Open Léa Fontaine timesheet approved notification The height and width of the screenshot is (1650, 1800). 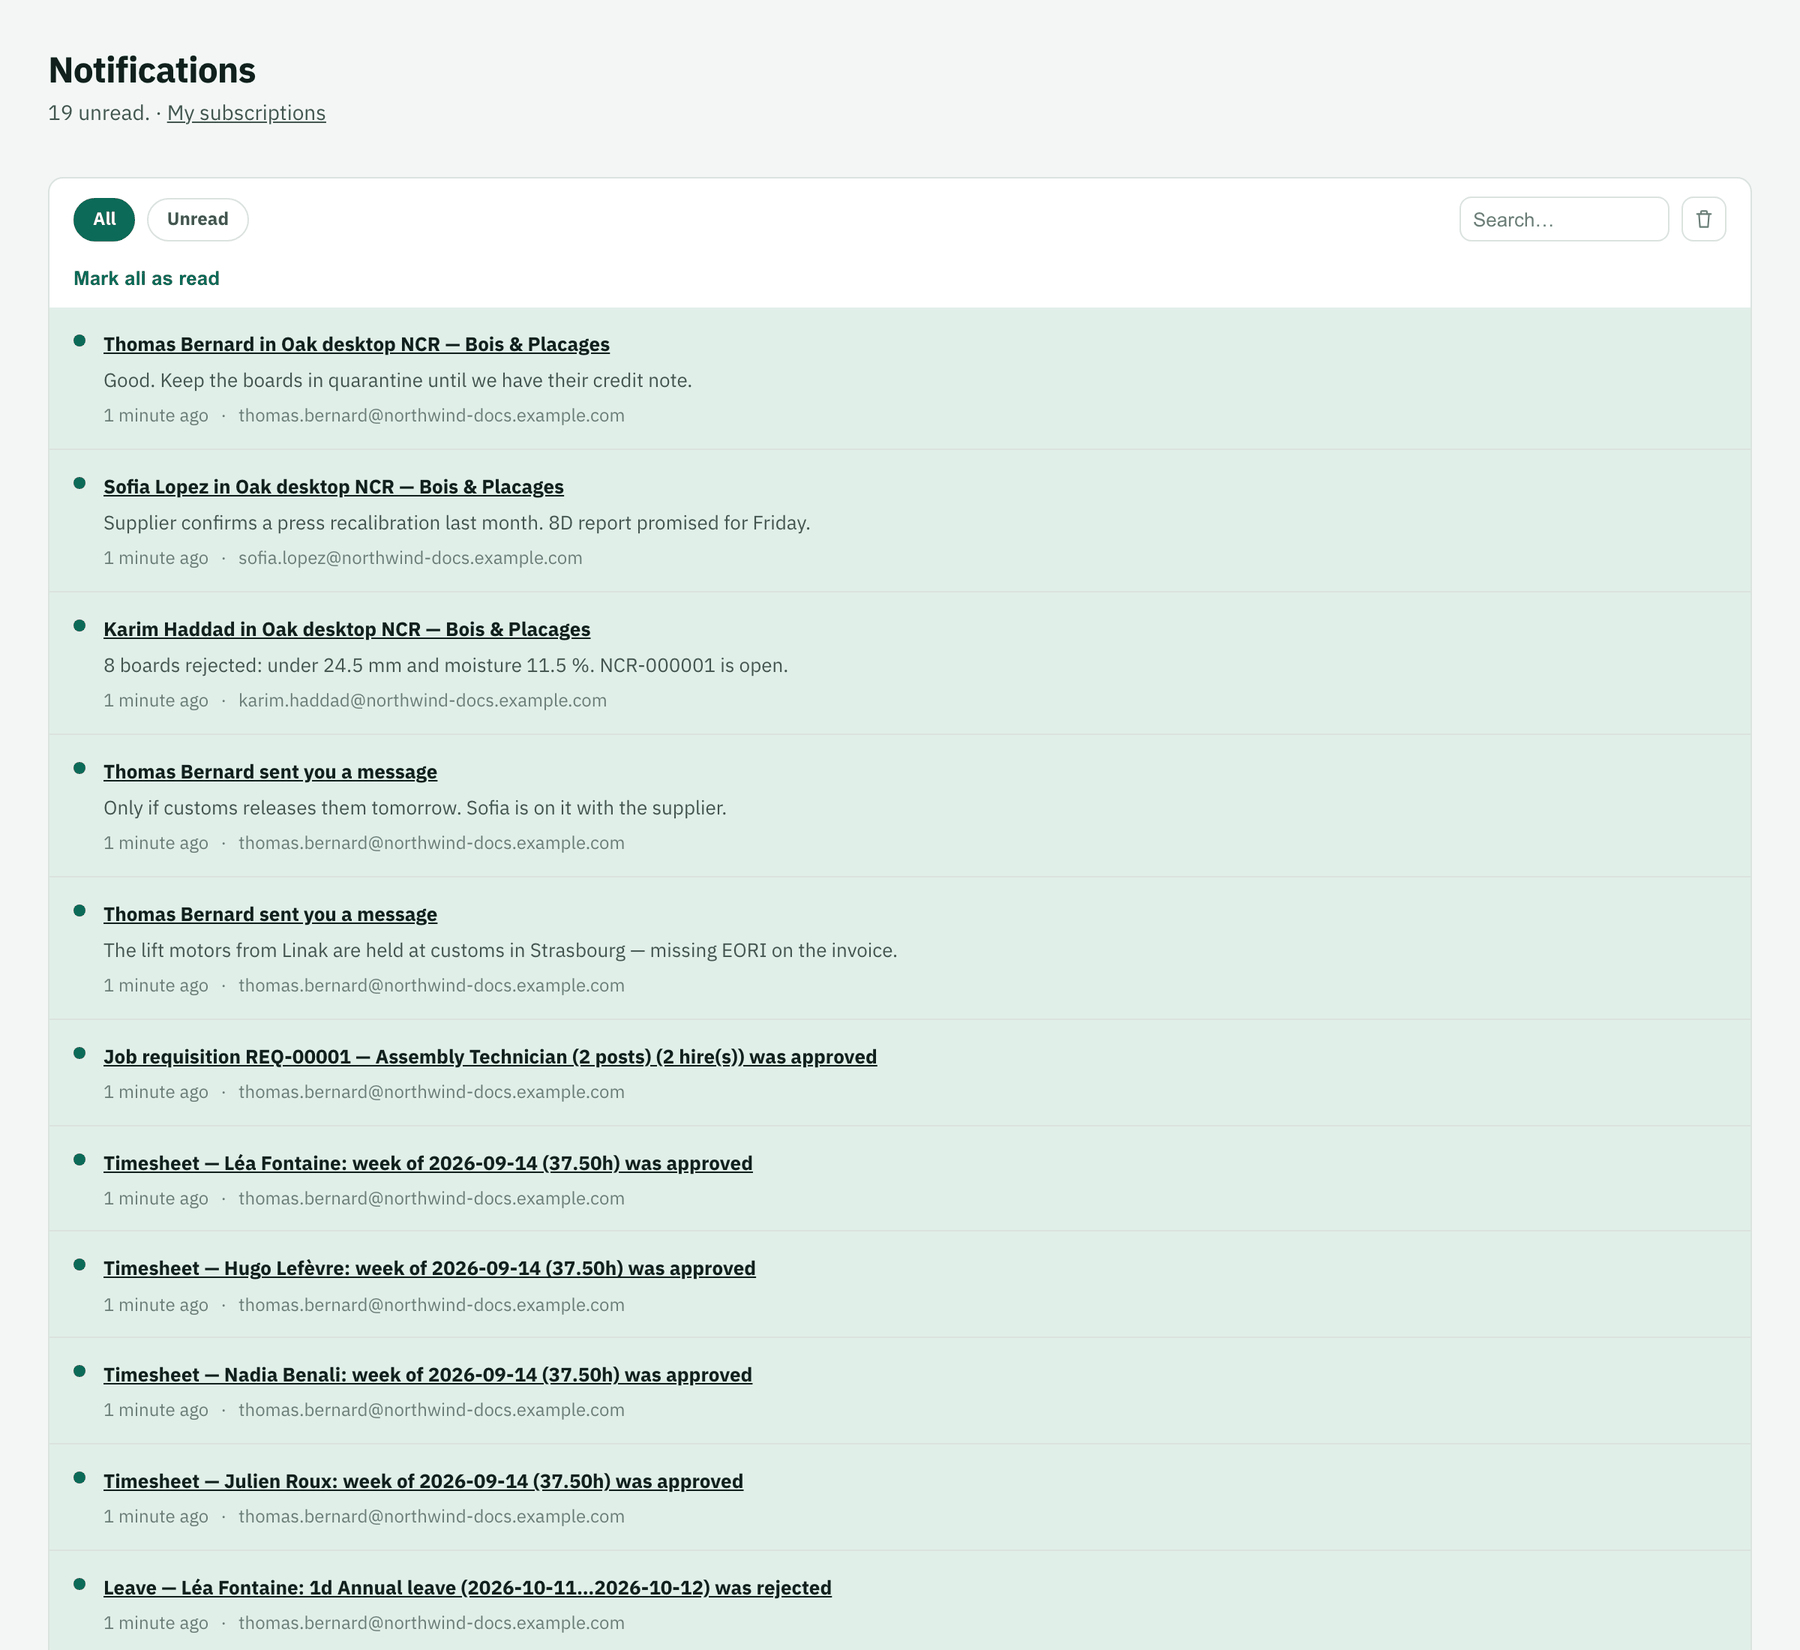pos(428,1163)
